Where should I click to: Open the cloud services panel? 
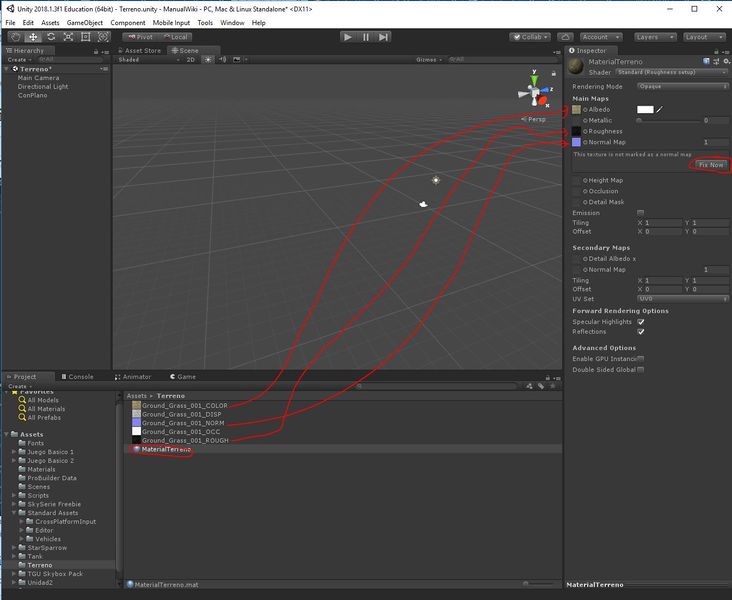point(565,37)
